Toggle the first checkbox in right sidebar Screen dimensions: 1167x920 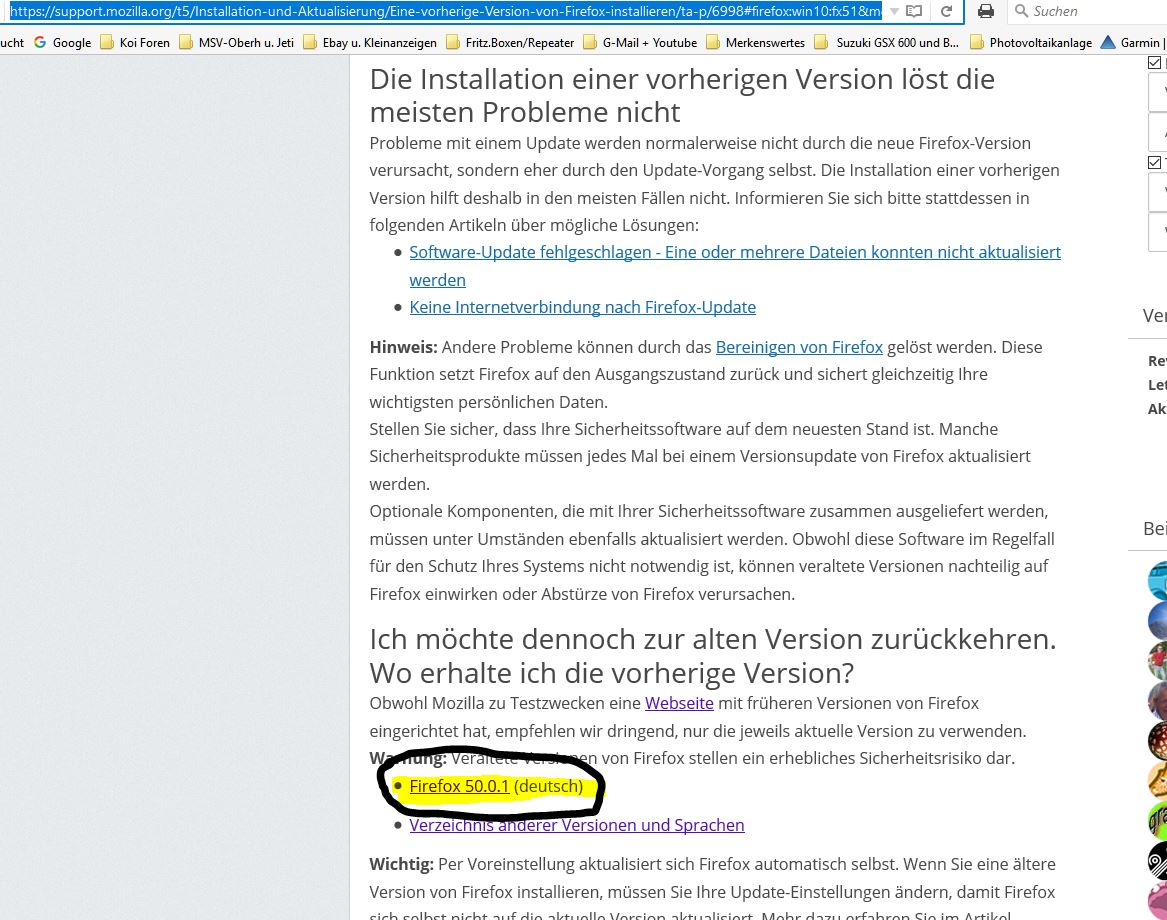[x=1155, y=62]
